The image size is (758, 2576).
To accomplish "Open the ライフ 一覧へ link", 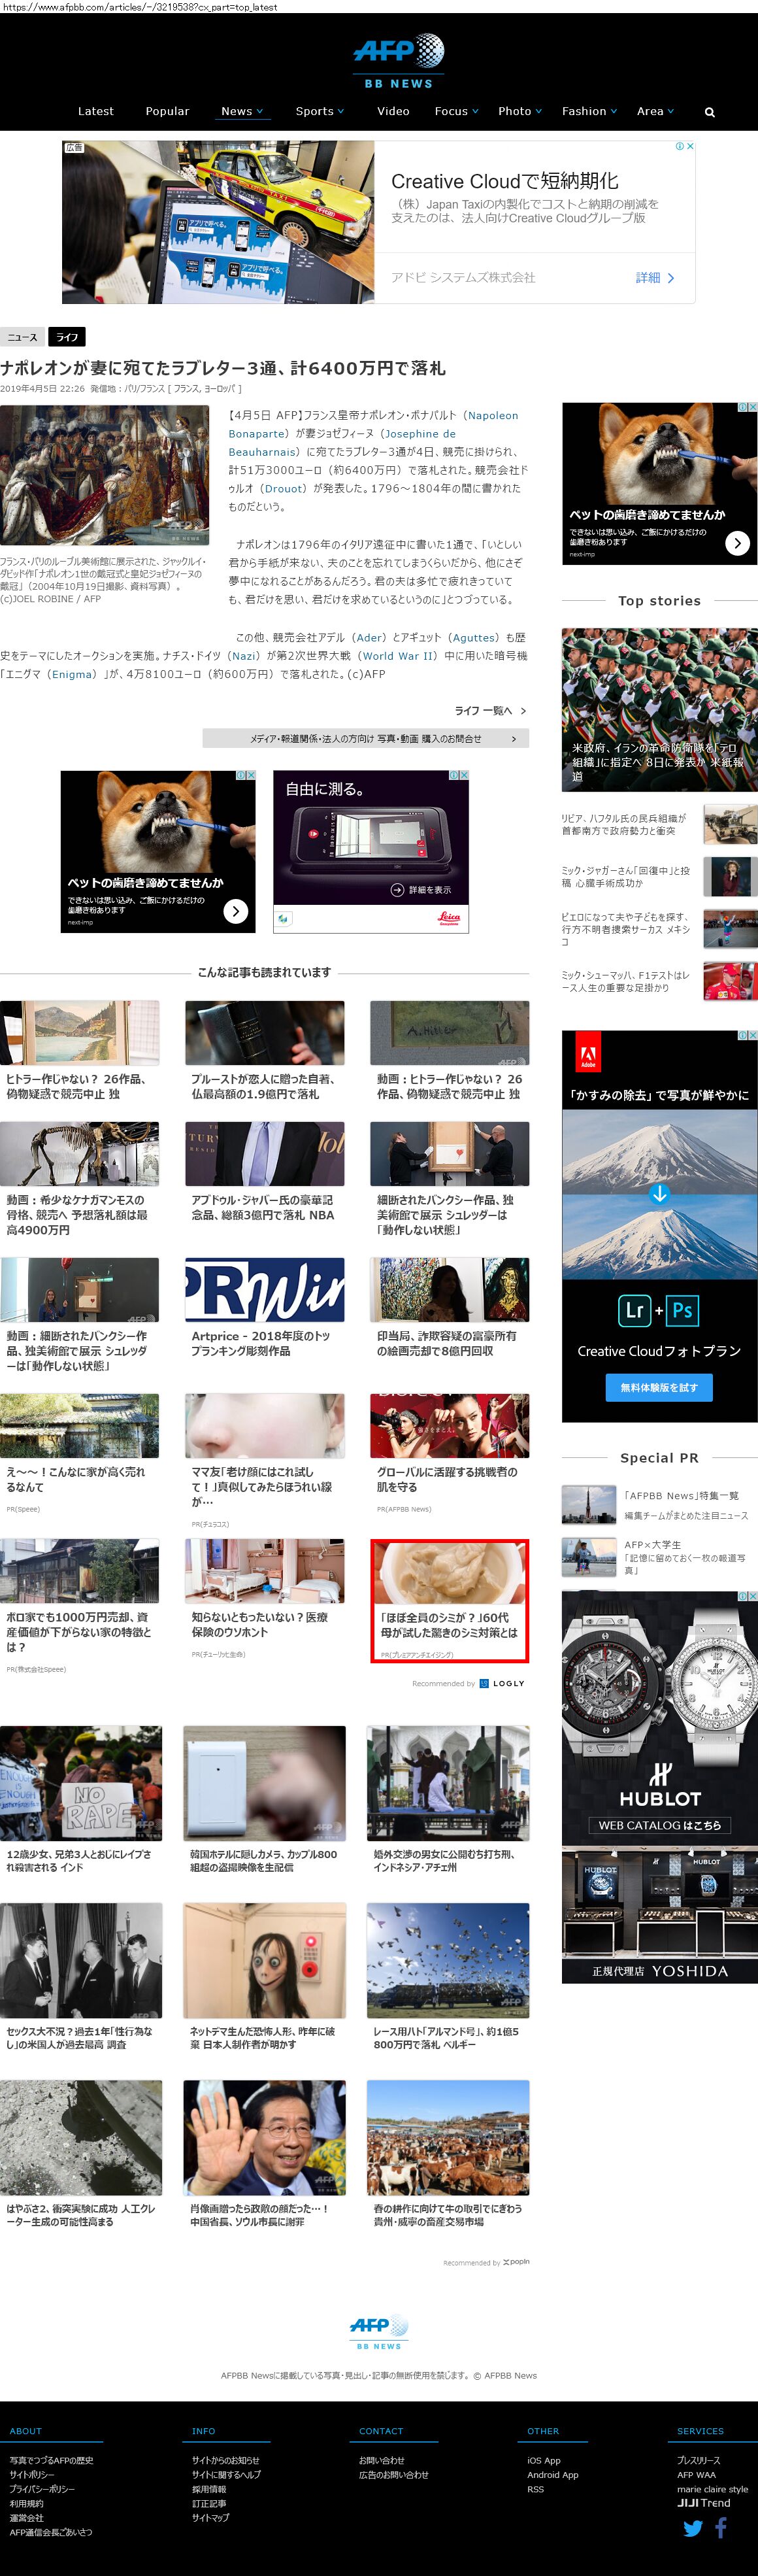I will point(490,711).
